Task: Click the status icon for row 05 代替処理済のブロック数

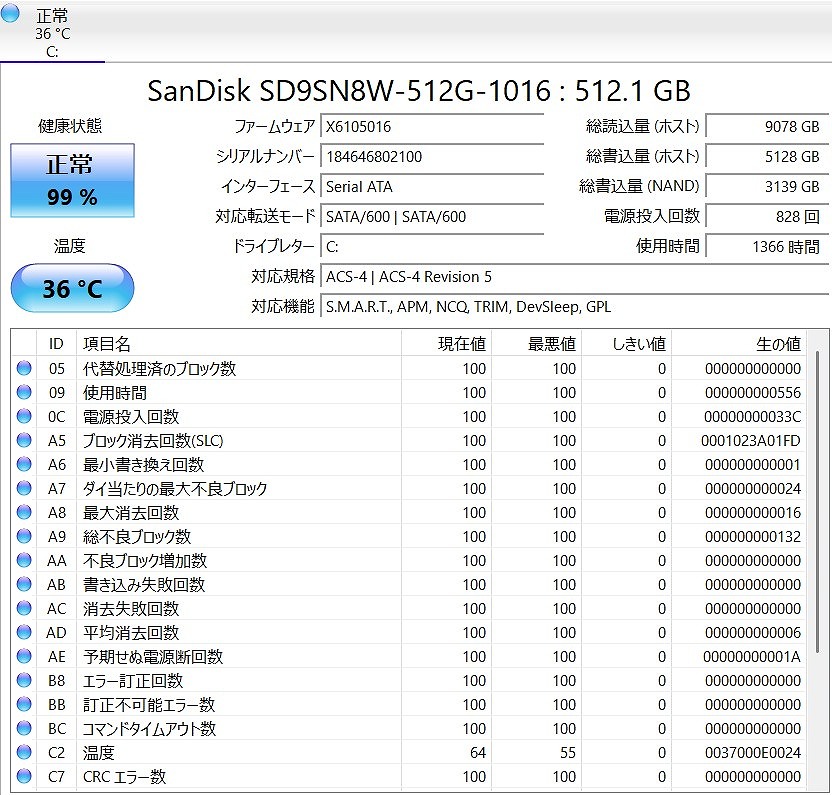Action: coord(24,369)
